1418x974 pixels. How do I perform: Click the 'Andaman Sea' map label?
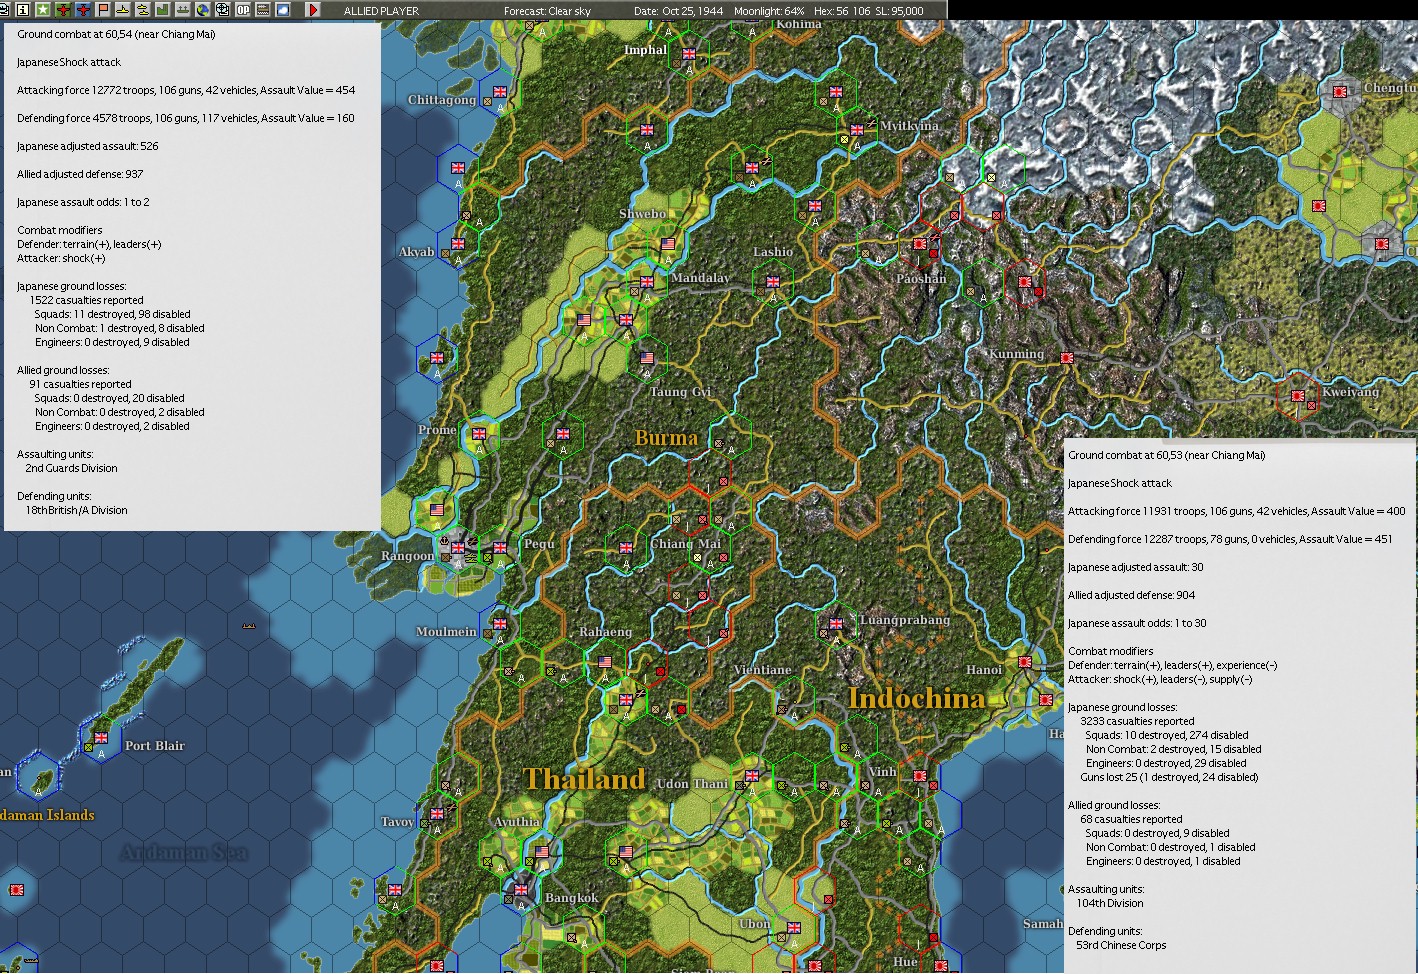[x=183, y=852]
